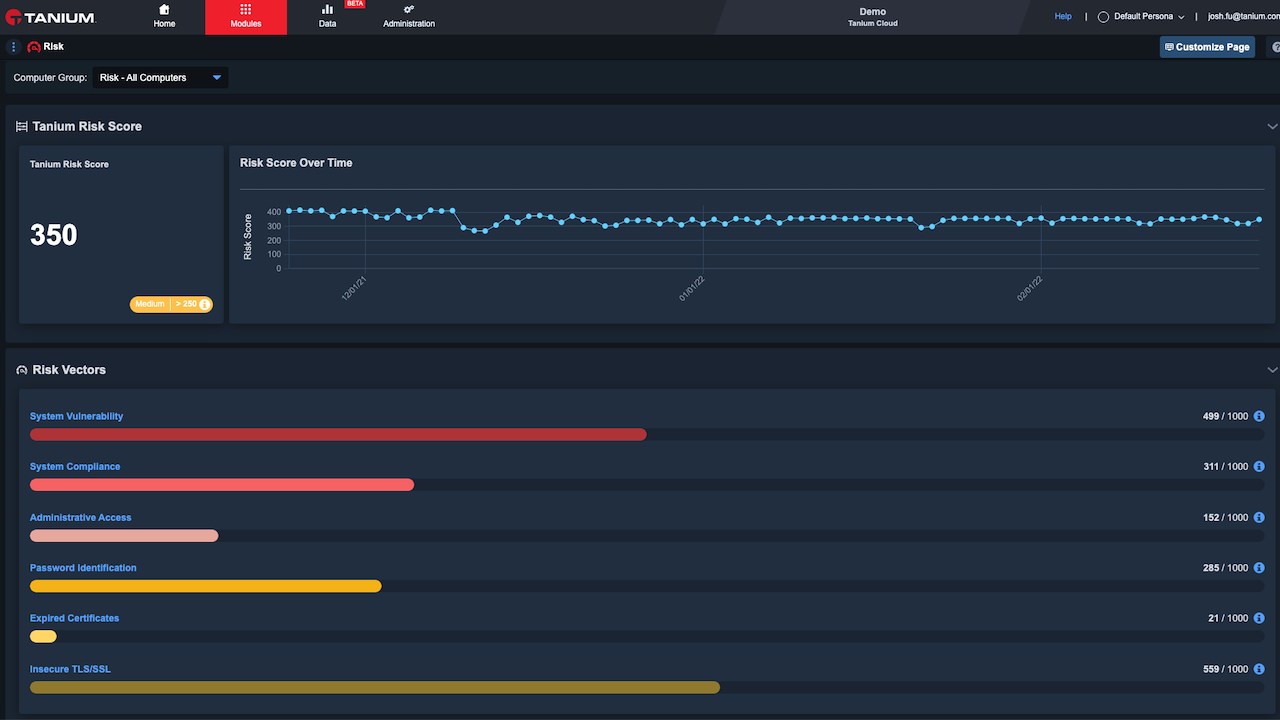The width and height of the screenshot is (1280, 720).
Task: Click the System Vulnerability progress bar
Action: (x=647, y=435)
